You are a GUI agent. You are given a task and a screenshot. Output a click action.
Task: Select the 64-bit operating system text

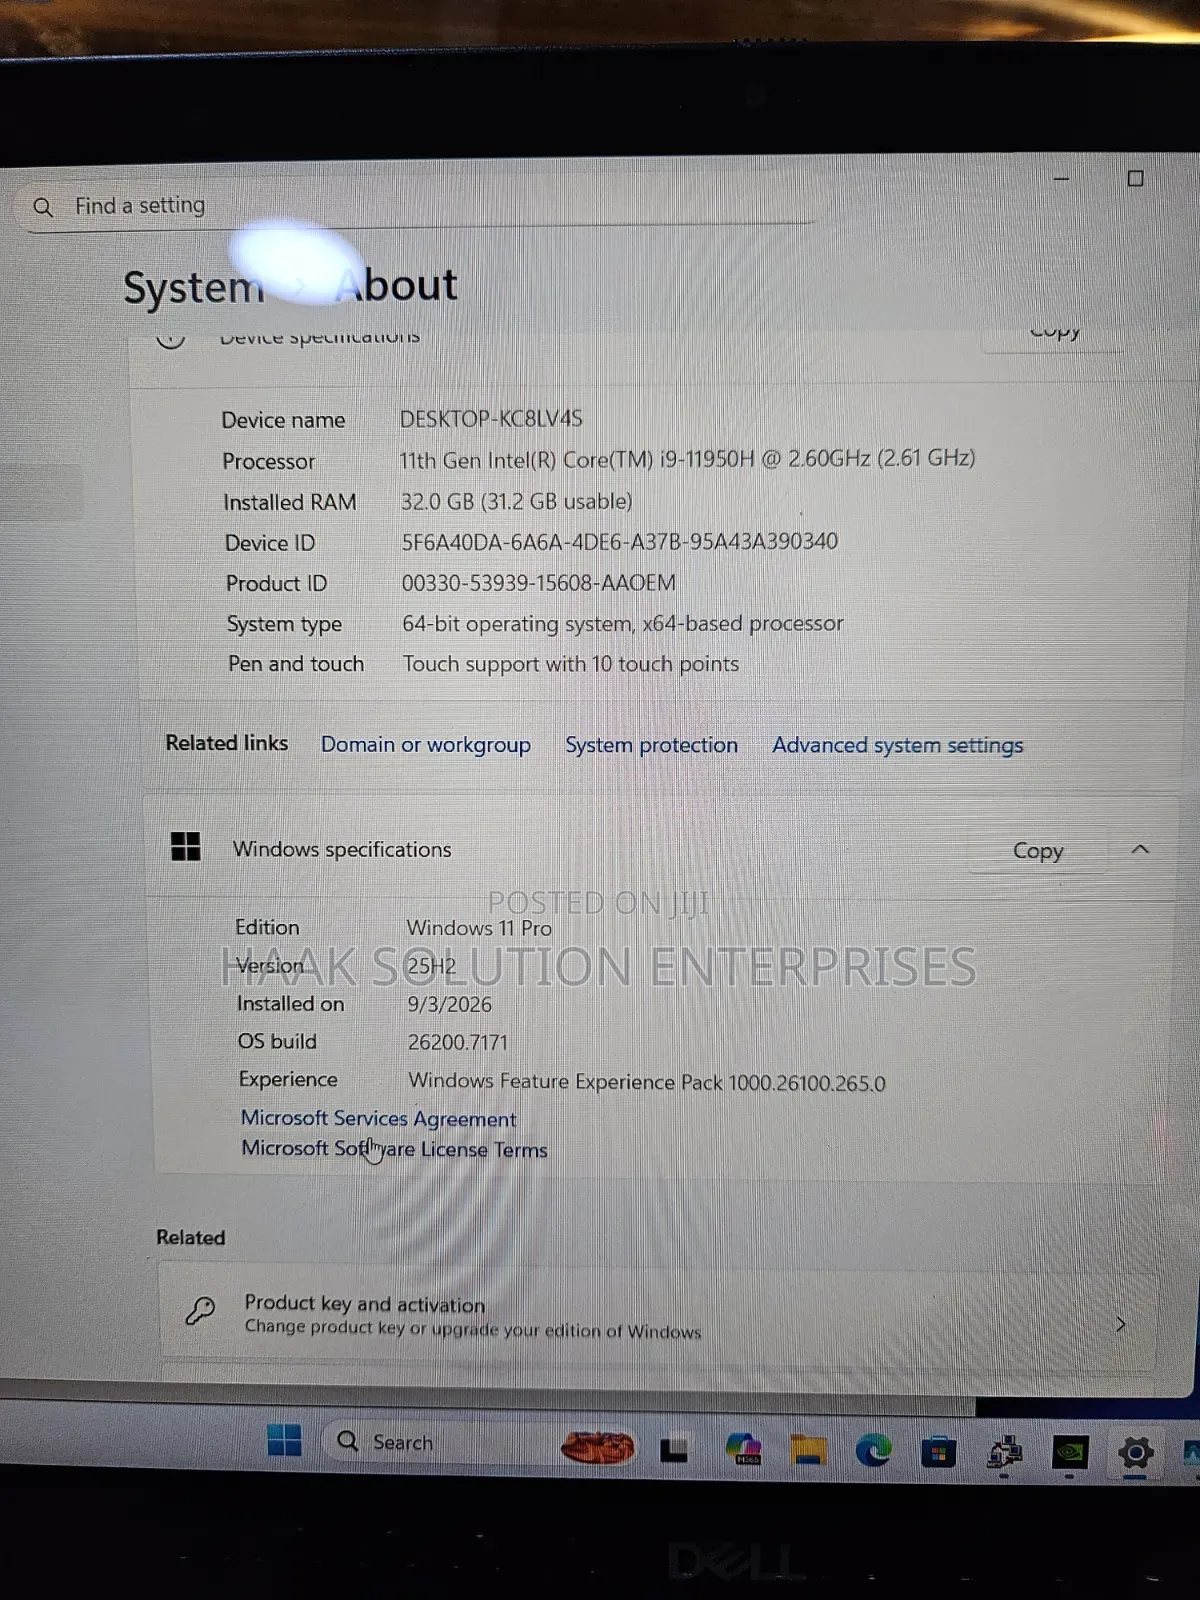point(623,624)
